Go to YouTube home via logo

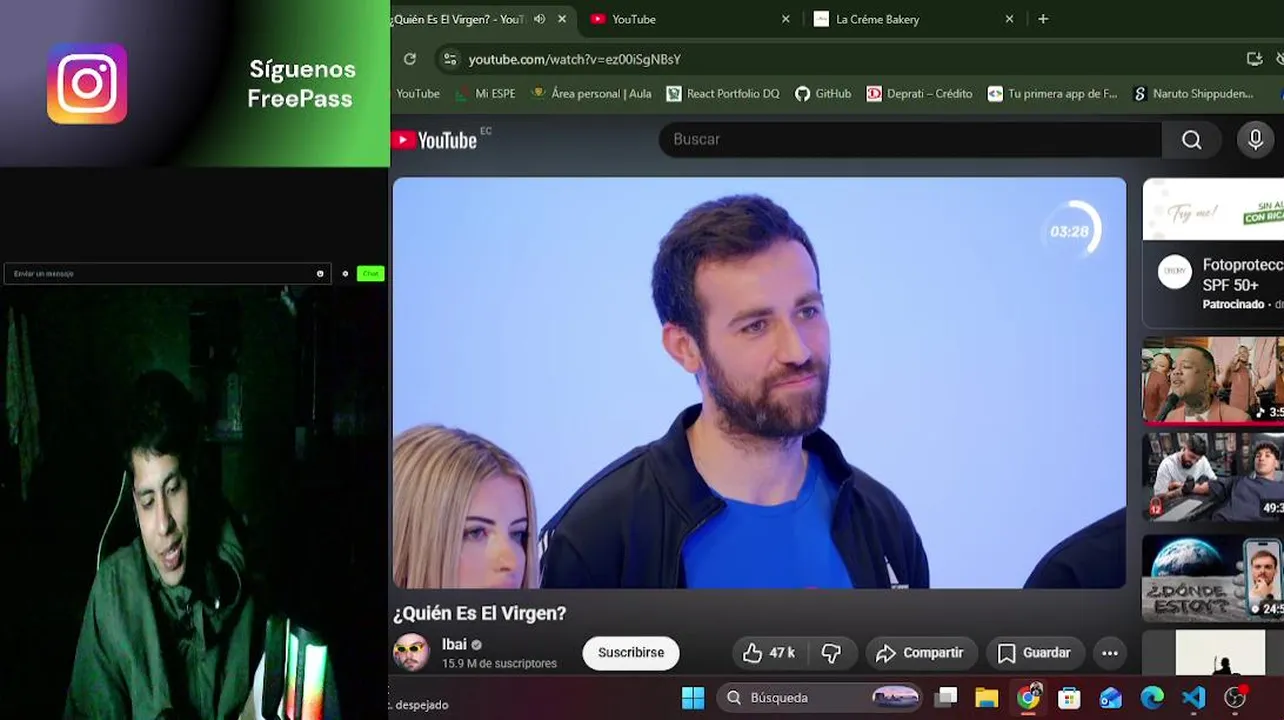pyautogui.click(x=435, y=140)
